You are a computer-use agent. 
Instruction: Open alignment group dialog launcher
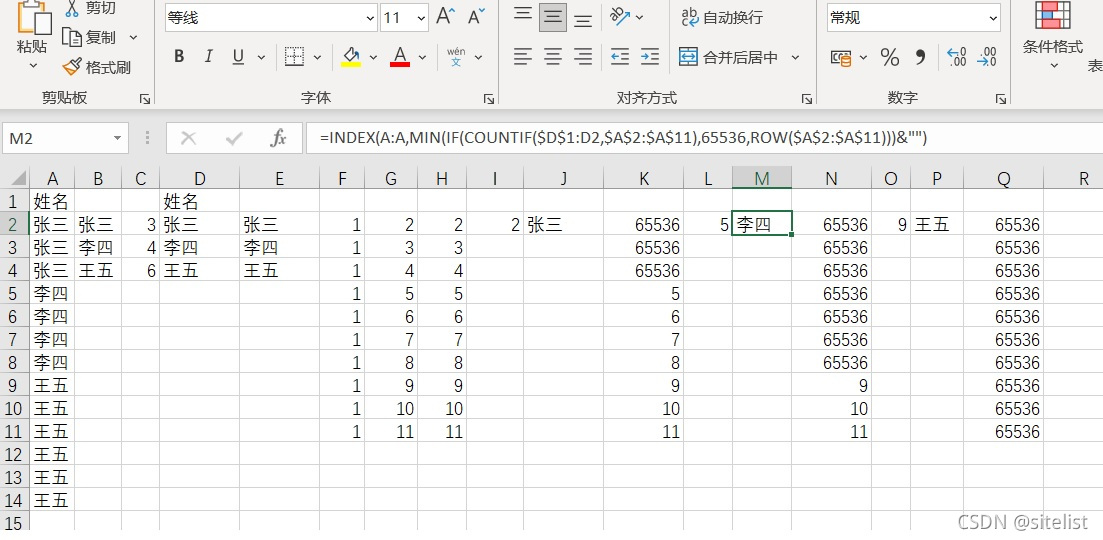(x=808, y=100)
